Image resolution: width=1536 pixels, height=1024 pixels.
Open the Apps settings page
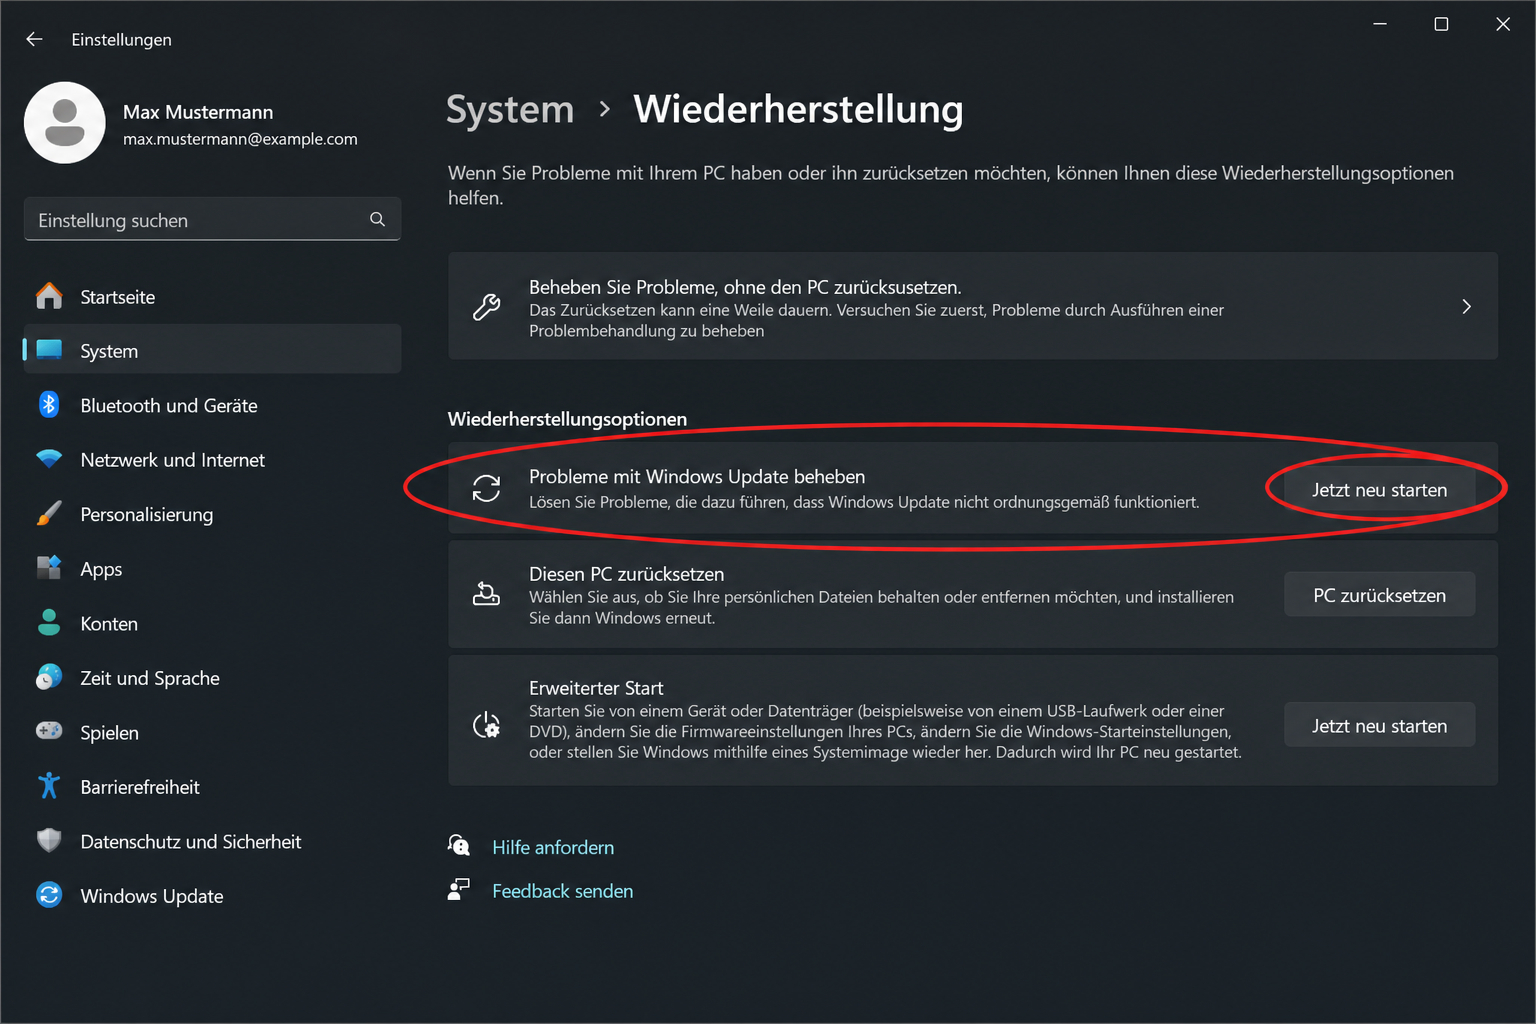coord(212,569)
